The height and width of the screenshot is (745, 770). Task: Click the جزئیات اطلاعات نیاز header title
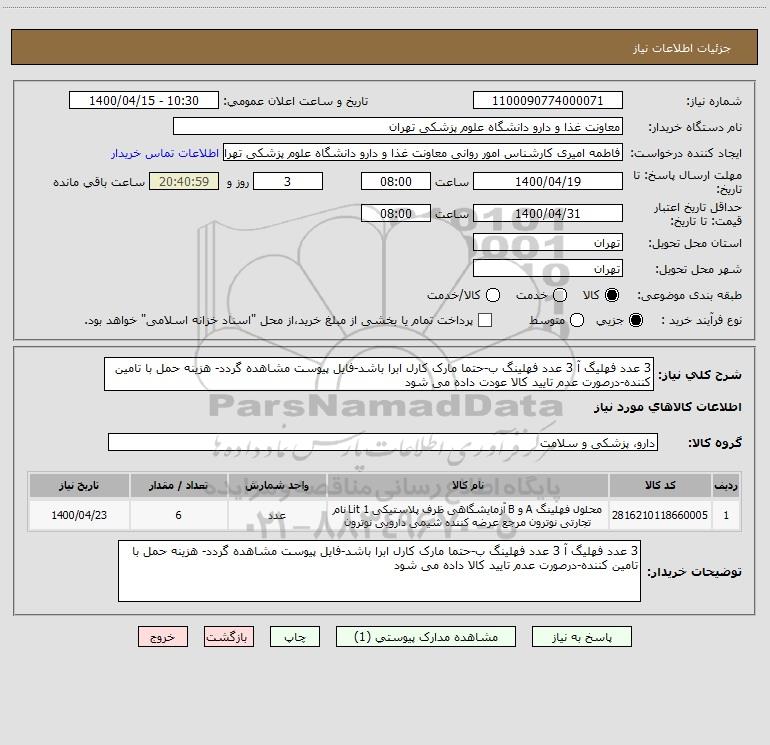coord(682,48)
